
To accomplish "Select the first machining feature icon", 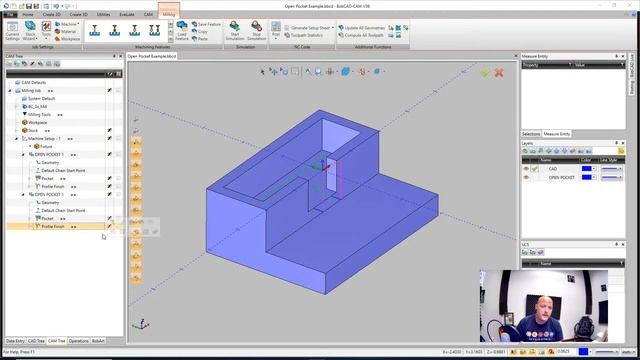I will pos(95,31).
